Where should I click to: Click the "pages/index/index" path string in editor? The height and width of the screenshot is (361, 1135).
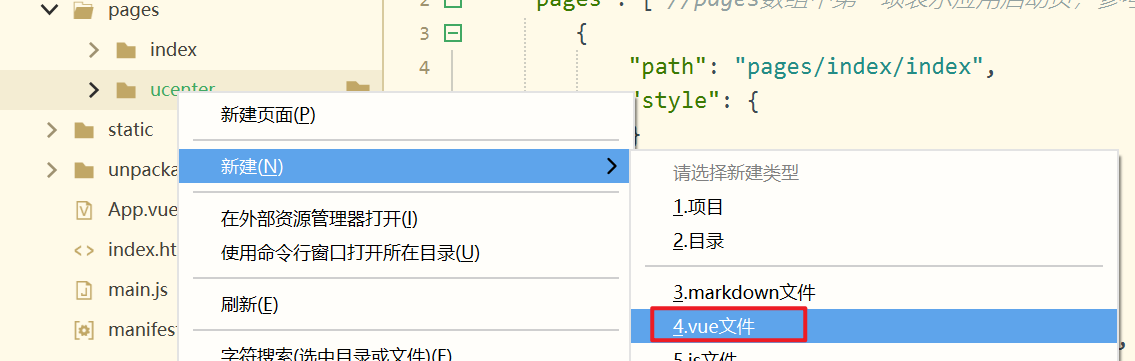coord(856,67)
